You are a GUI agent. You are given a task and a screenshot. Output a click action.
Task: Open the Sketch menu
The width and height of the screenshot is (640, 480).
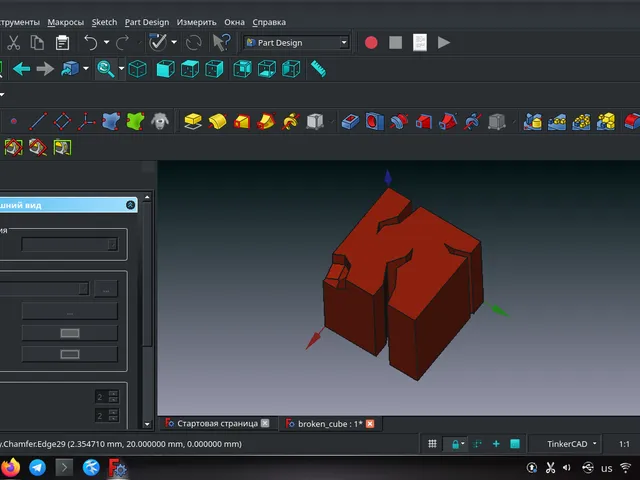pyautogui.click(x=104, y=22)
